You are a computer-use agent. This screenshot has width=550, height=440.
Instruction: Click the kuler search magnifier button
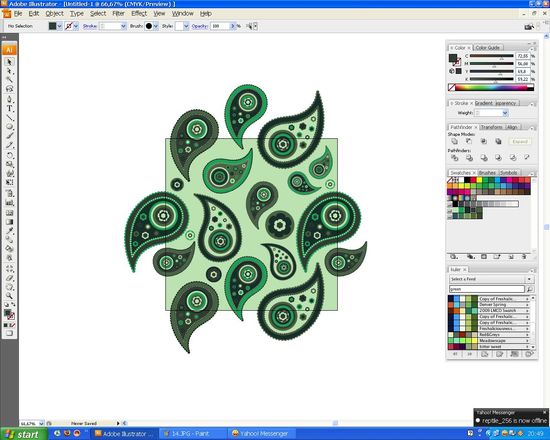click(530, 289)
